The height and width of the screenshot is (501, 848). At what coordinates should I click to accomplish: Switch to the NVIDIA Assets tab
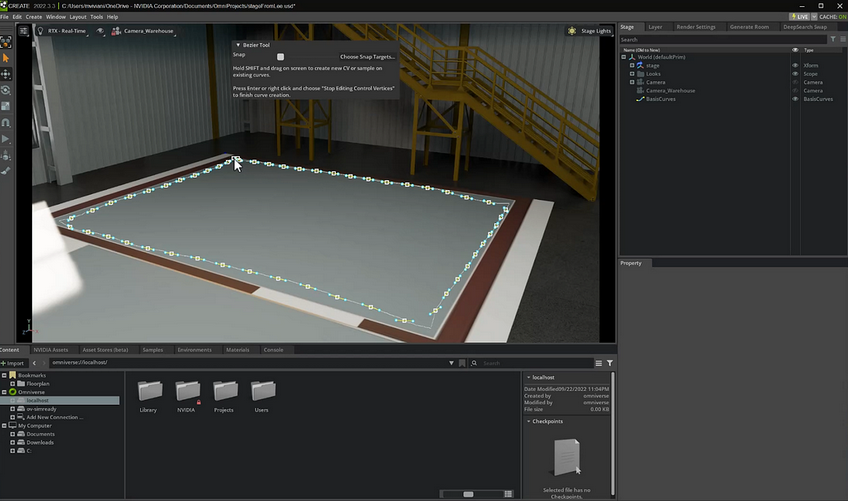point(51,350)
